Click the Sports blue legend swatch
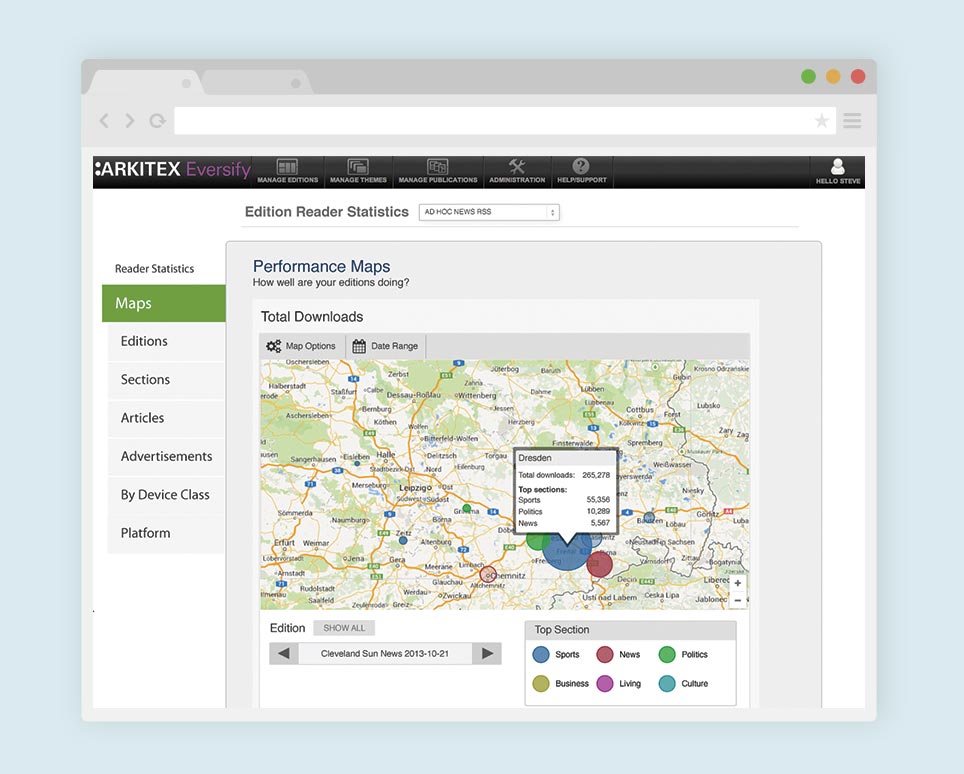 click(x=541, y=654)
